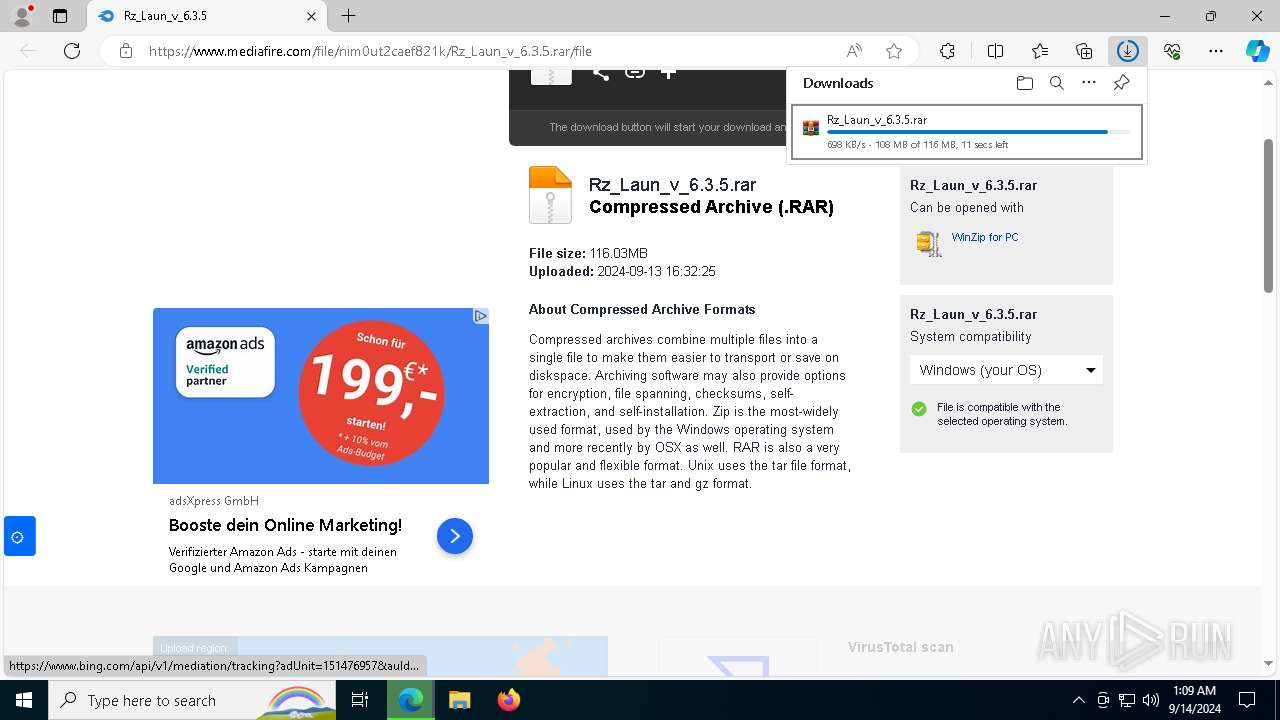Screen dimensions: 1280x720
Task: Click the RAR file type icon
Action: 550,195
